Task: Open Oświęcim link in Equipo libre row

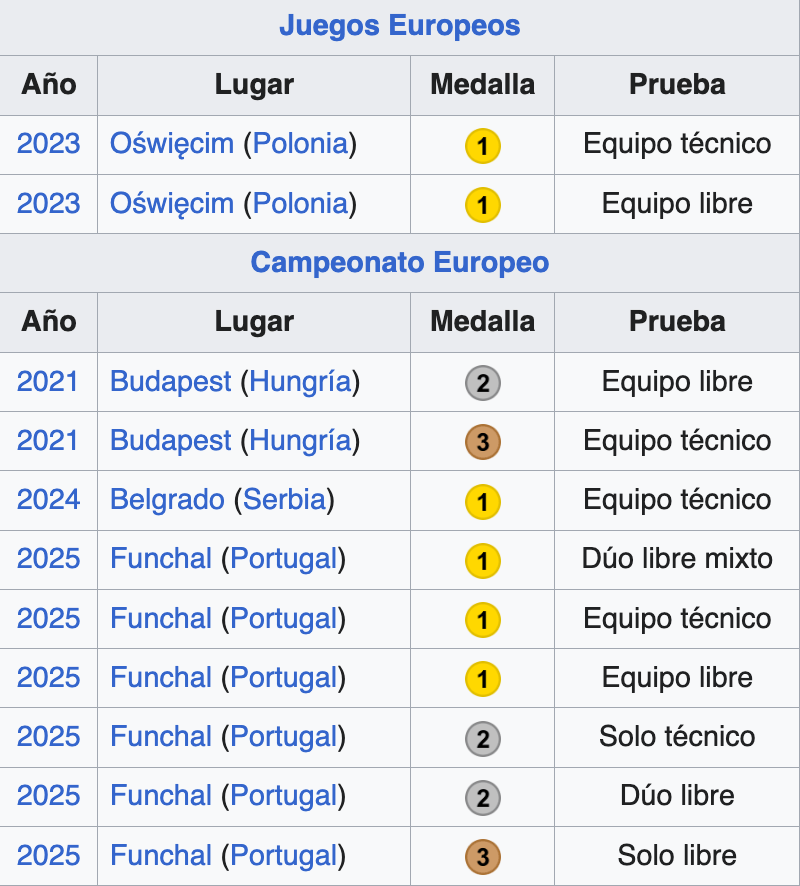Action: click(x=171, y=203)
